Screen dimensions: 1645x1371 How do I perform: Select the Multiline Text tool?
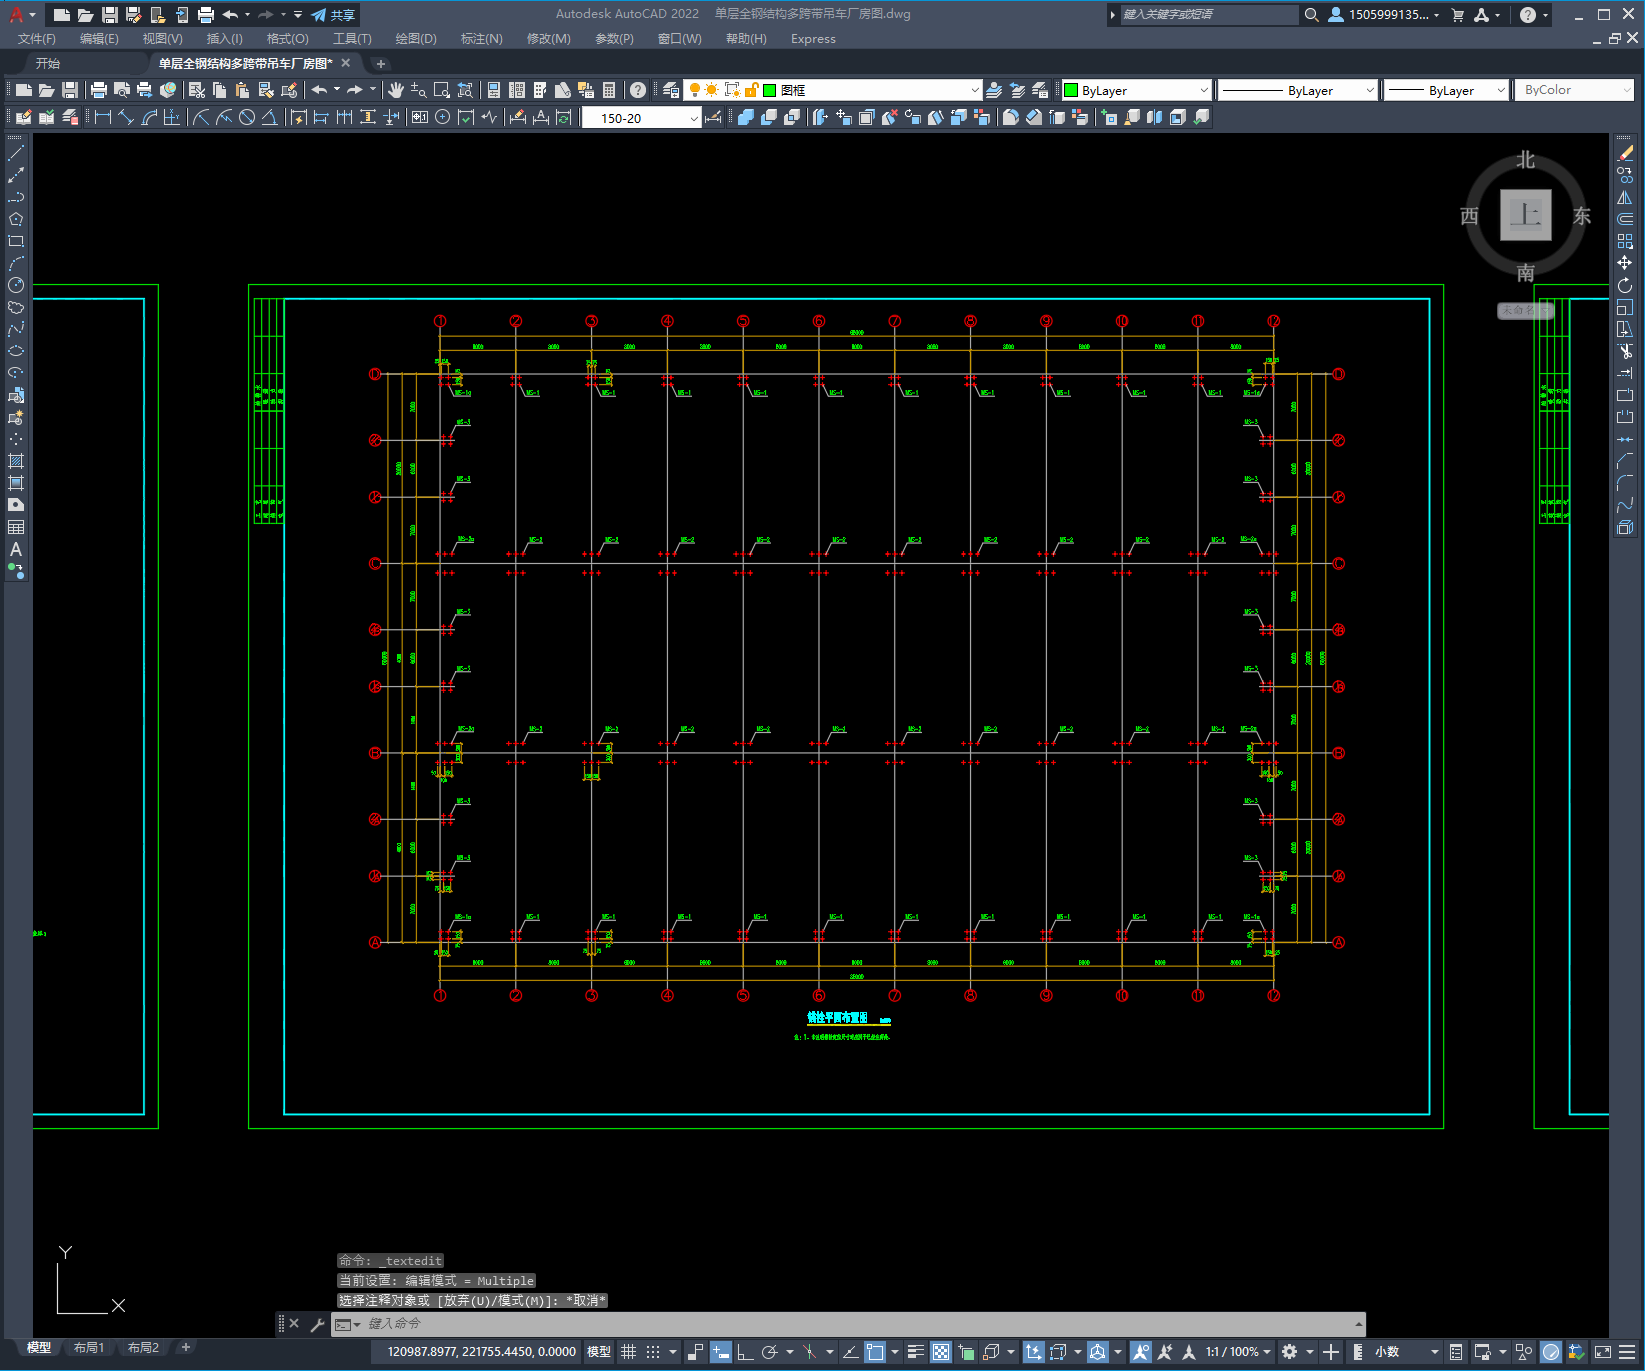(x=16, y=549)
